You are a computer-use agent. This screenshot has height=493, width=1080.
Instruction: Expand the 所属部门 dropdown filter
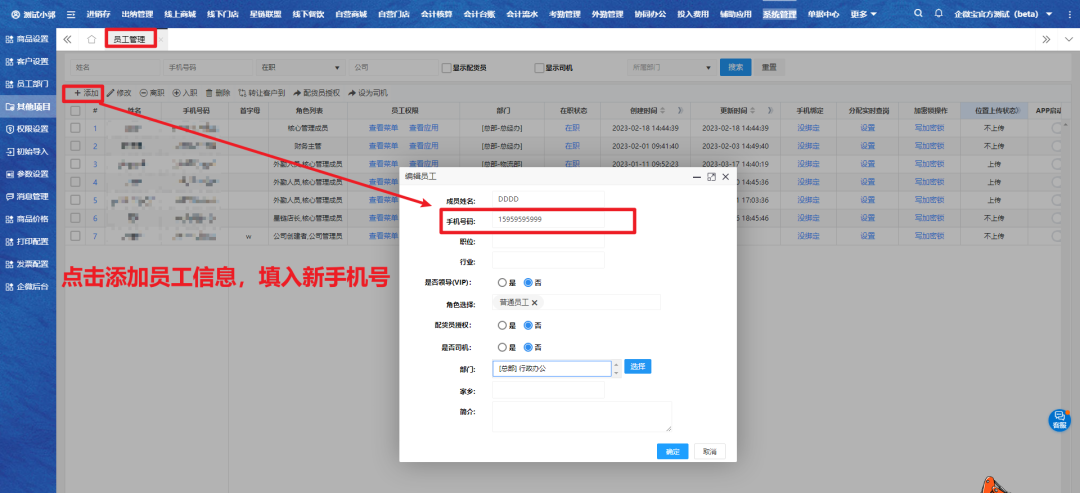pos(668,68)
